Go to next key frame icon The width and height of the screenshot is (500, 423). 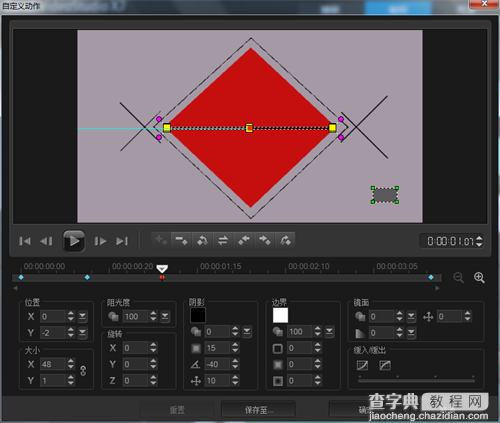click(x=285, y=240)
